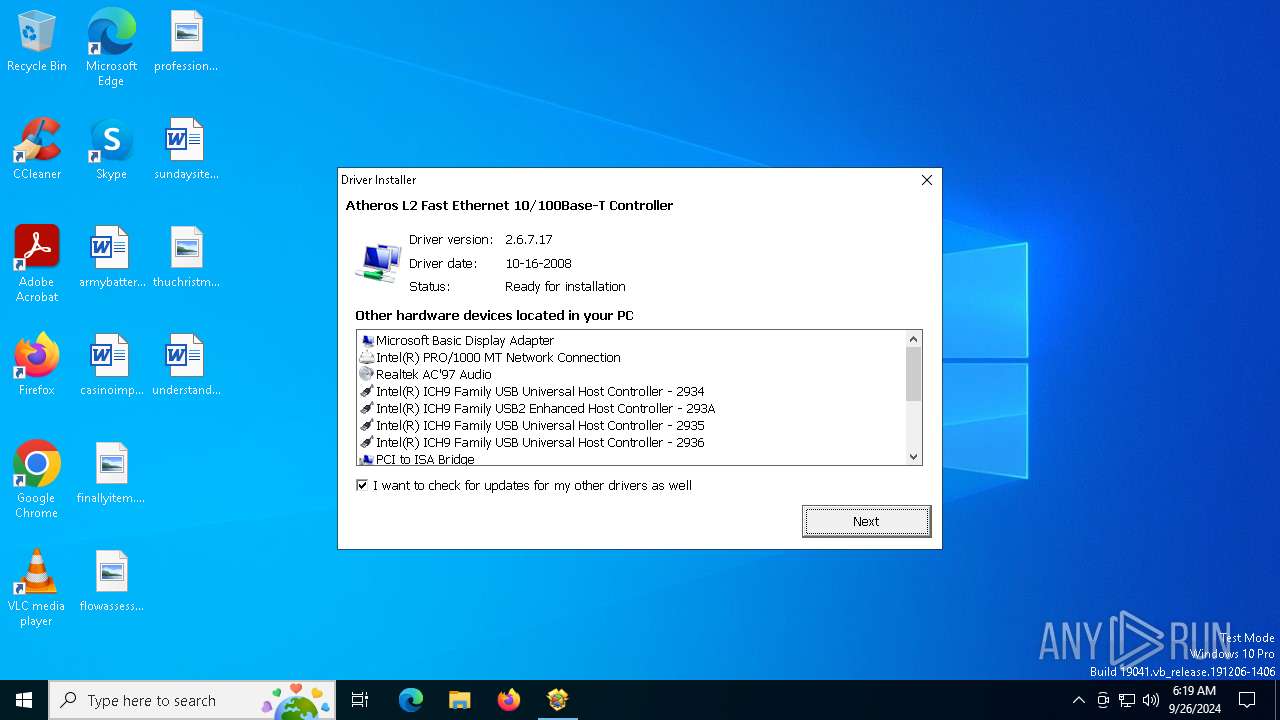
Task: Click the device list scrollbar down arrow
Action: (913, 456)
